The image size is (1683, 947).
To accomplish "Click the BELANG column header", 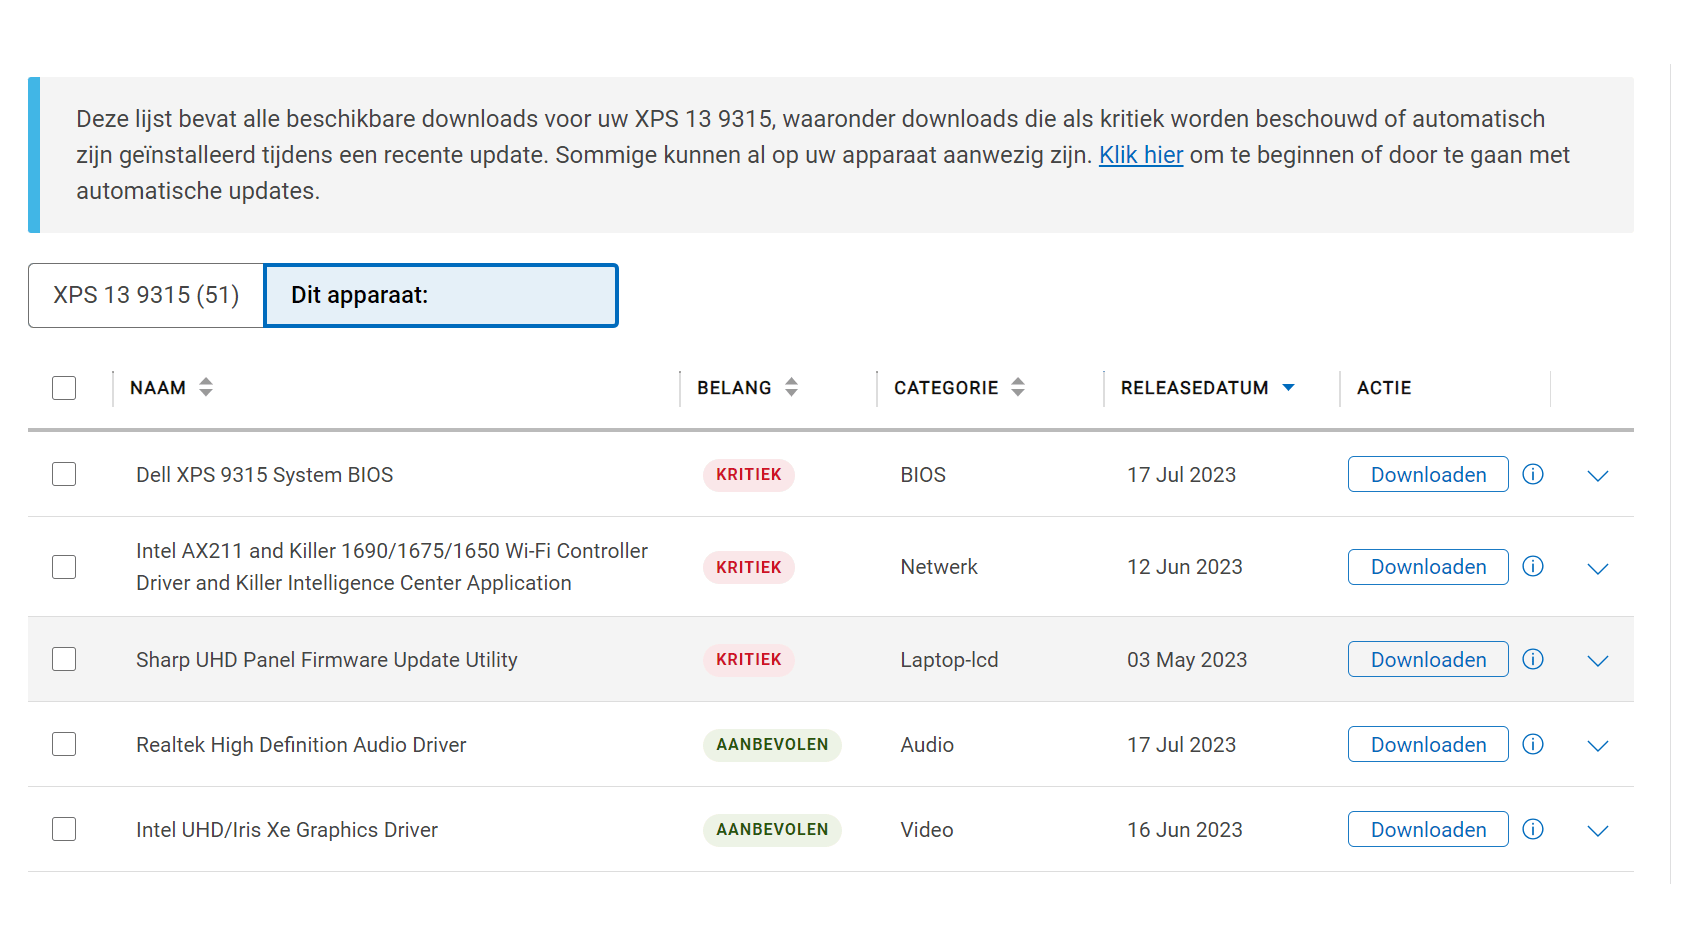I will coord(734,387).
